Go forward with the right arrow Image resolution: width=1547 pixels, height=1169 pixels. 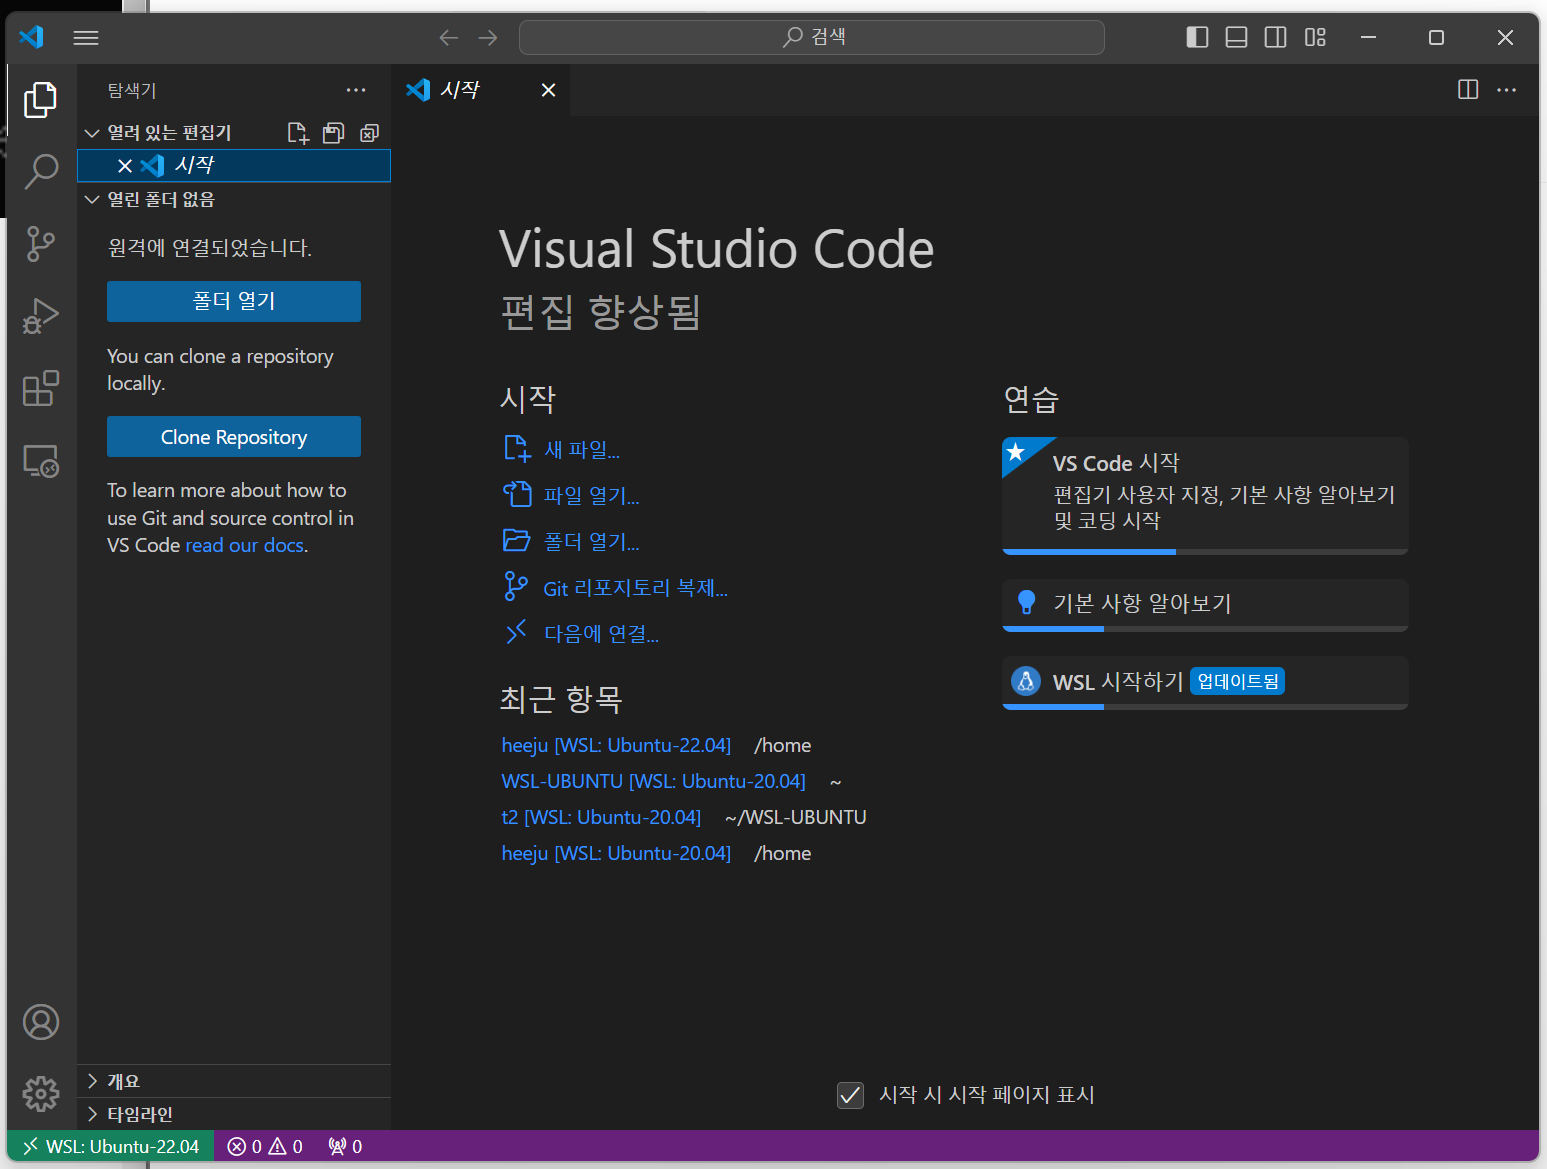tap(488, 38)
